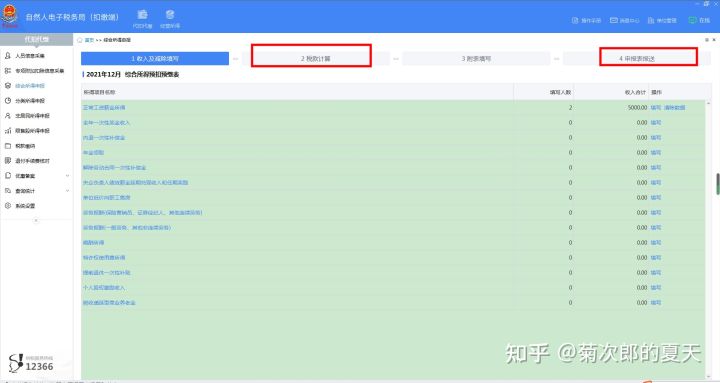Viewport: 720px width, 383px height.
Task: Click 填写 for 税收递延型商业养老金 row
Action: click(656, 303)
